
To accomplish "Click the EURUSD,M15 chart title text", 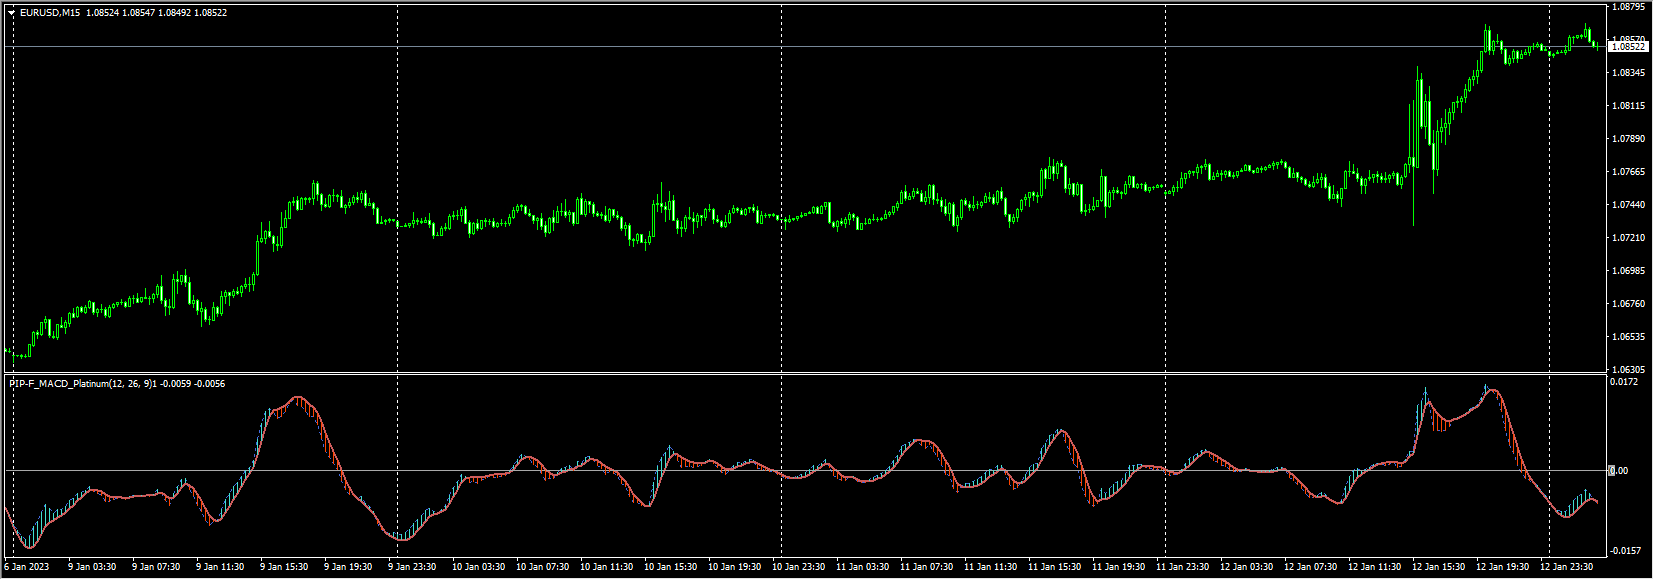I will pyautogui.click(x=50, y=13).
